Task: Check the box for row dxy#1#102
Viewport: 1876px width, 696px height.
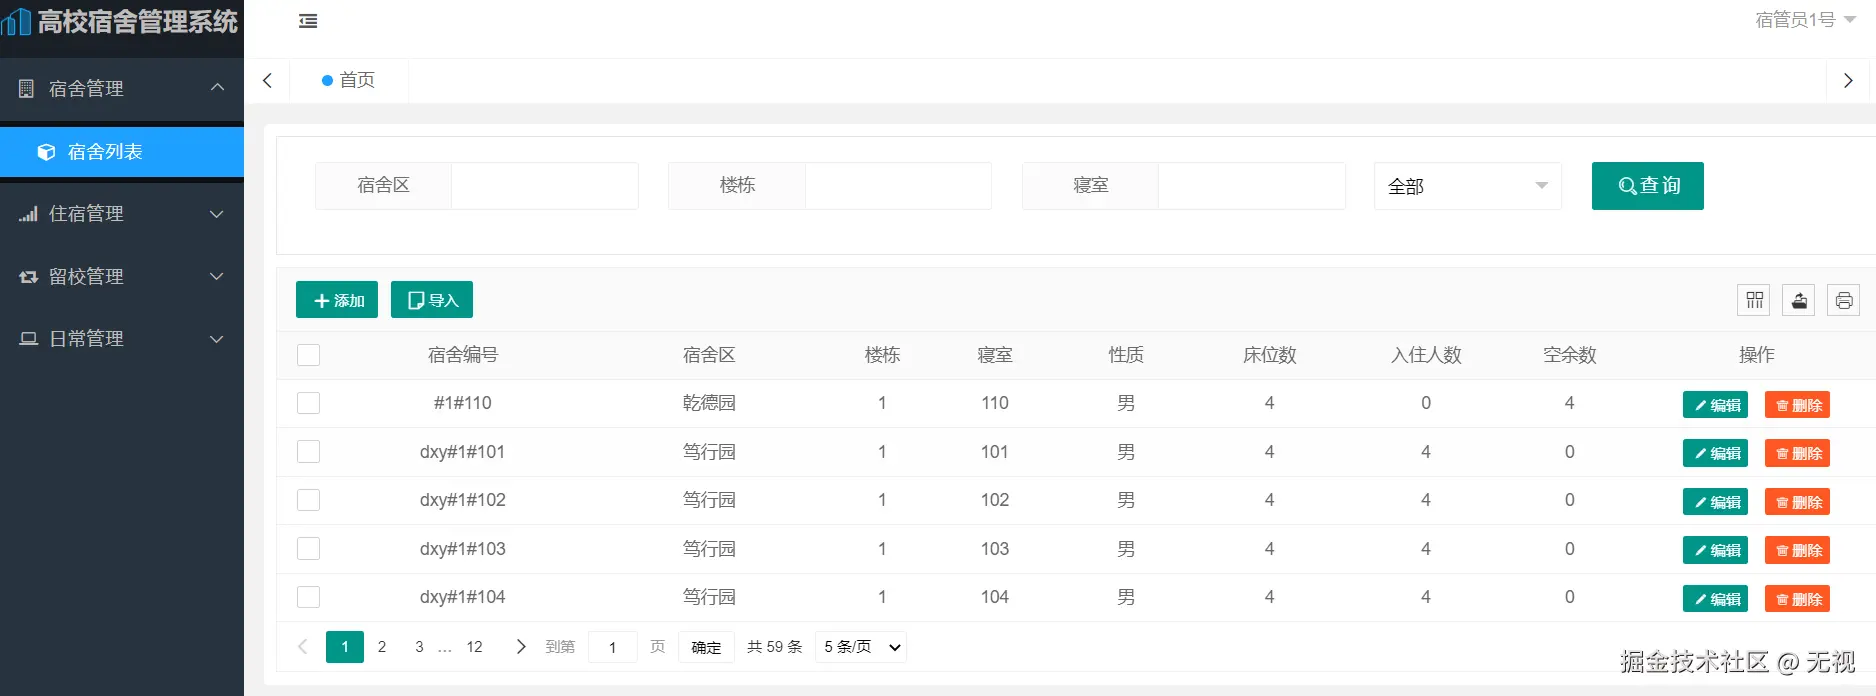Action: (x=309, y=500)
